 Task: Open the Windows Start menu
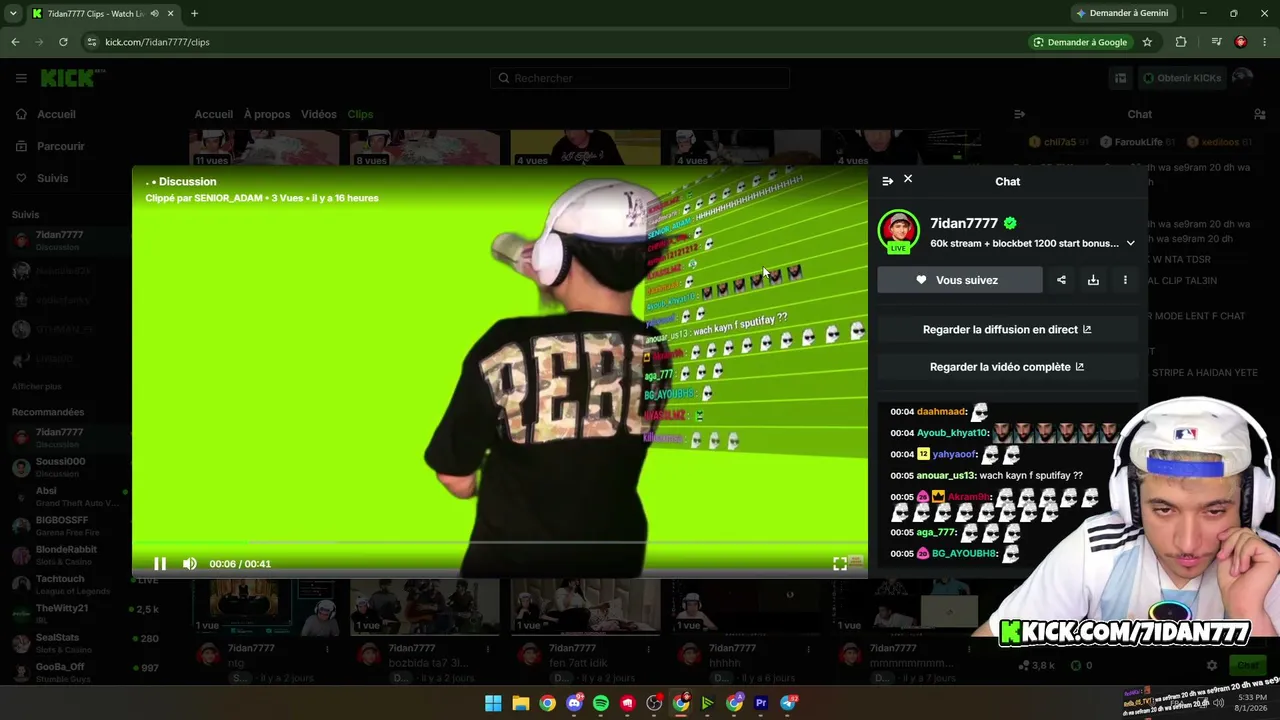coord(493,703)
